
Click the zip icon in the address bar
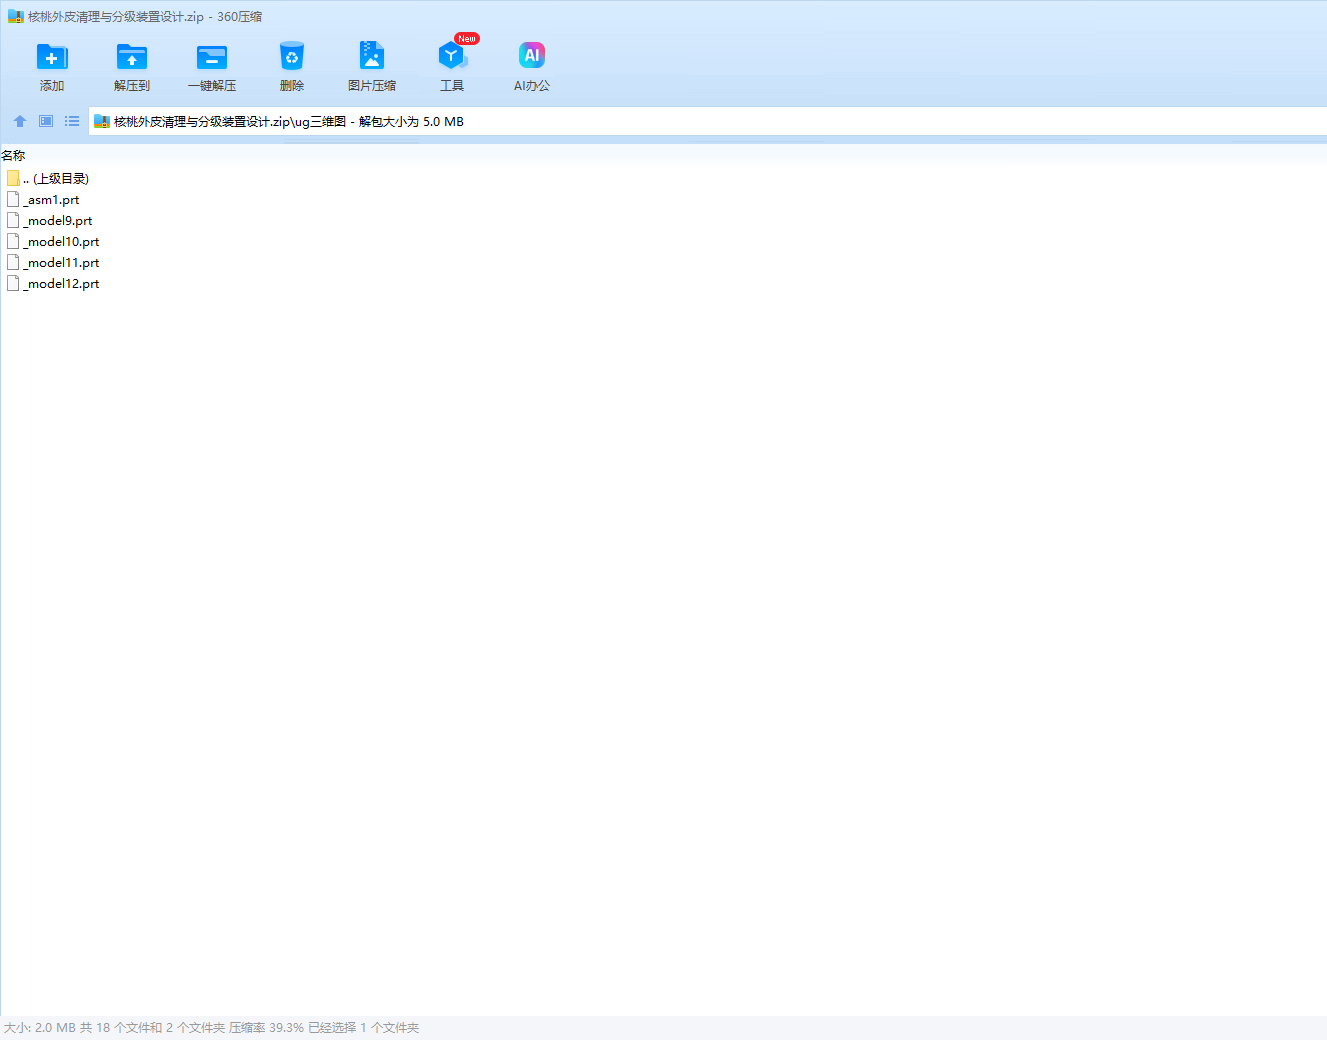click(x=101, y=121)
